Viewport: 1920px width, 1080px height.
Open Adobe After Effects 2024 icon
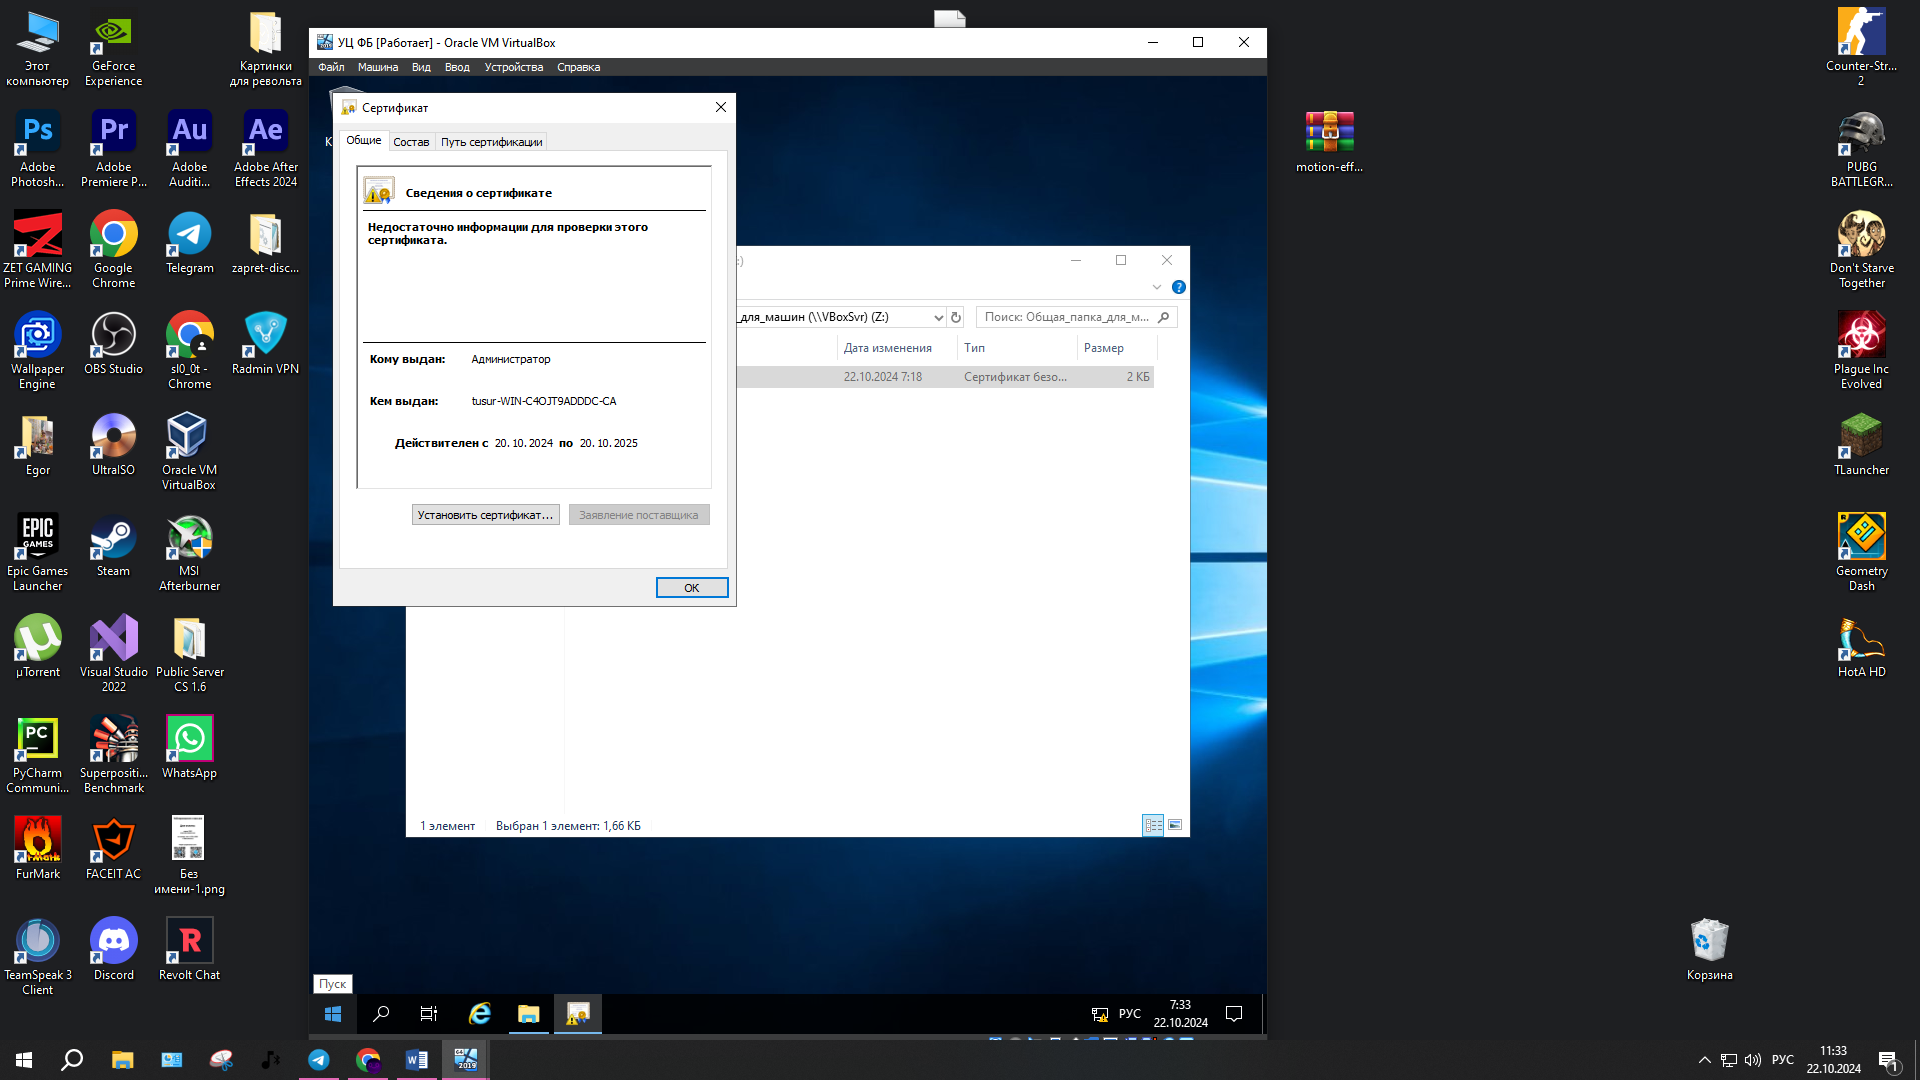tap(266, 148)
